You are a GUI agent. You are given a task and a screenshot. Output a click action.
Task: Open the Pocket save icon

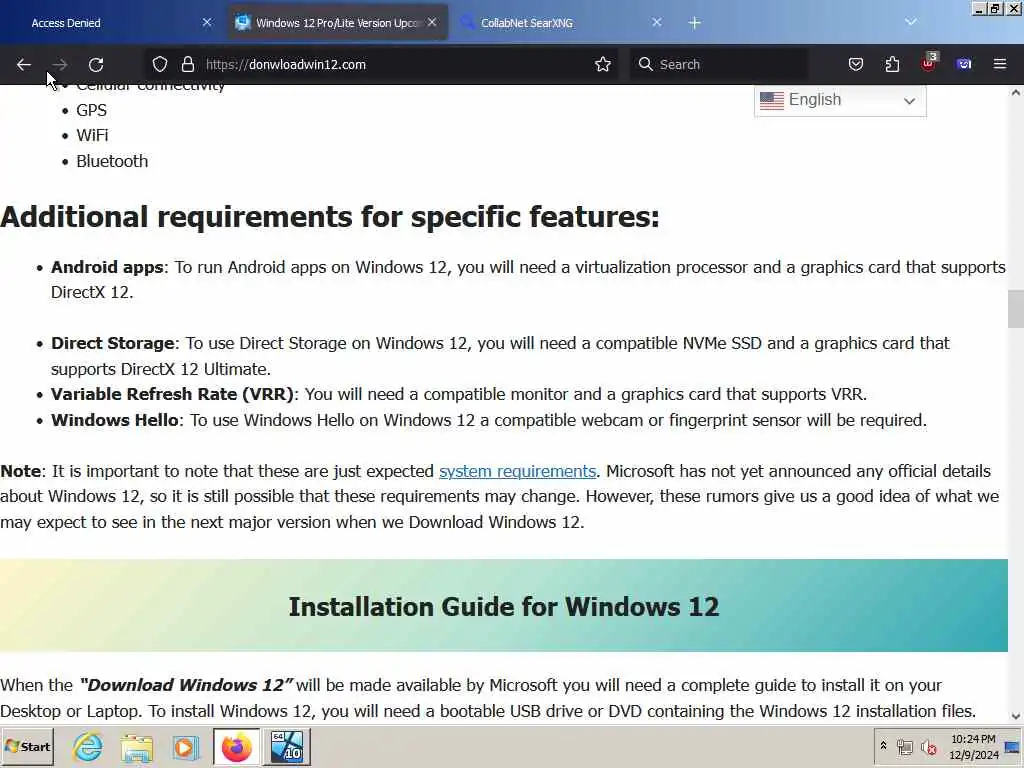[x=856, y=64]
